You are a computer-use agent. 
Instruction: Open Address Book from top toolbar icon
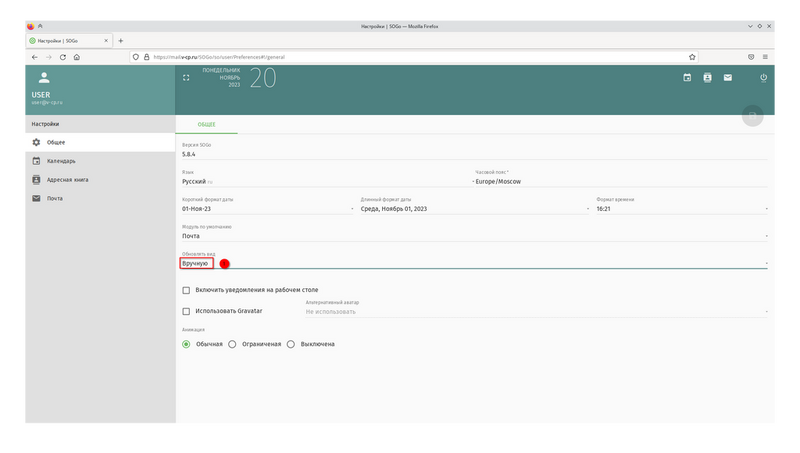(x=707, y=77)
